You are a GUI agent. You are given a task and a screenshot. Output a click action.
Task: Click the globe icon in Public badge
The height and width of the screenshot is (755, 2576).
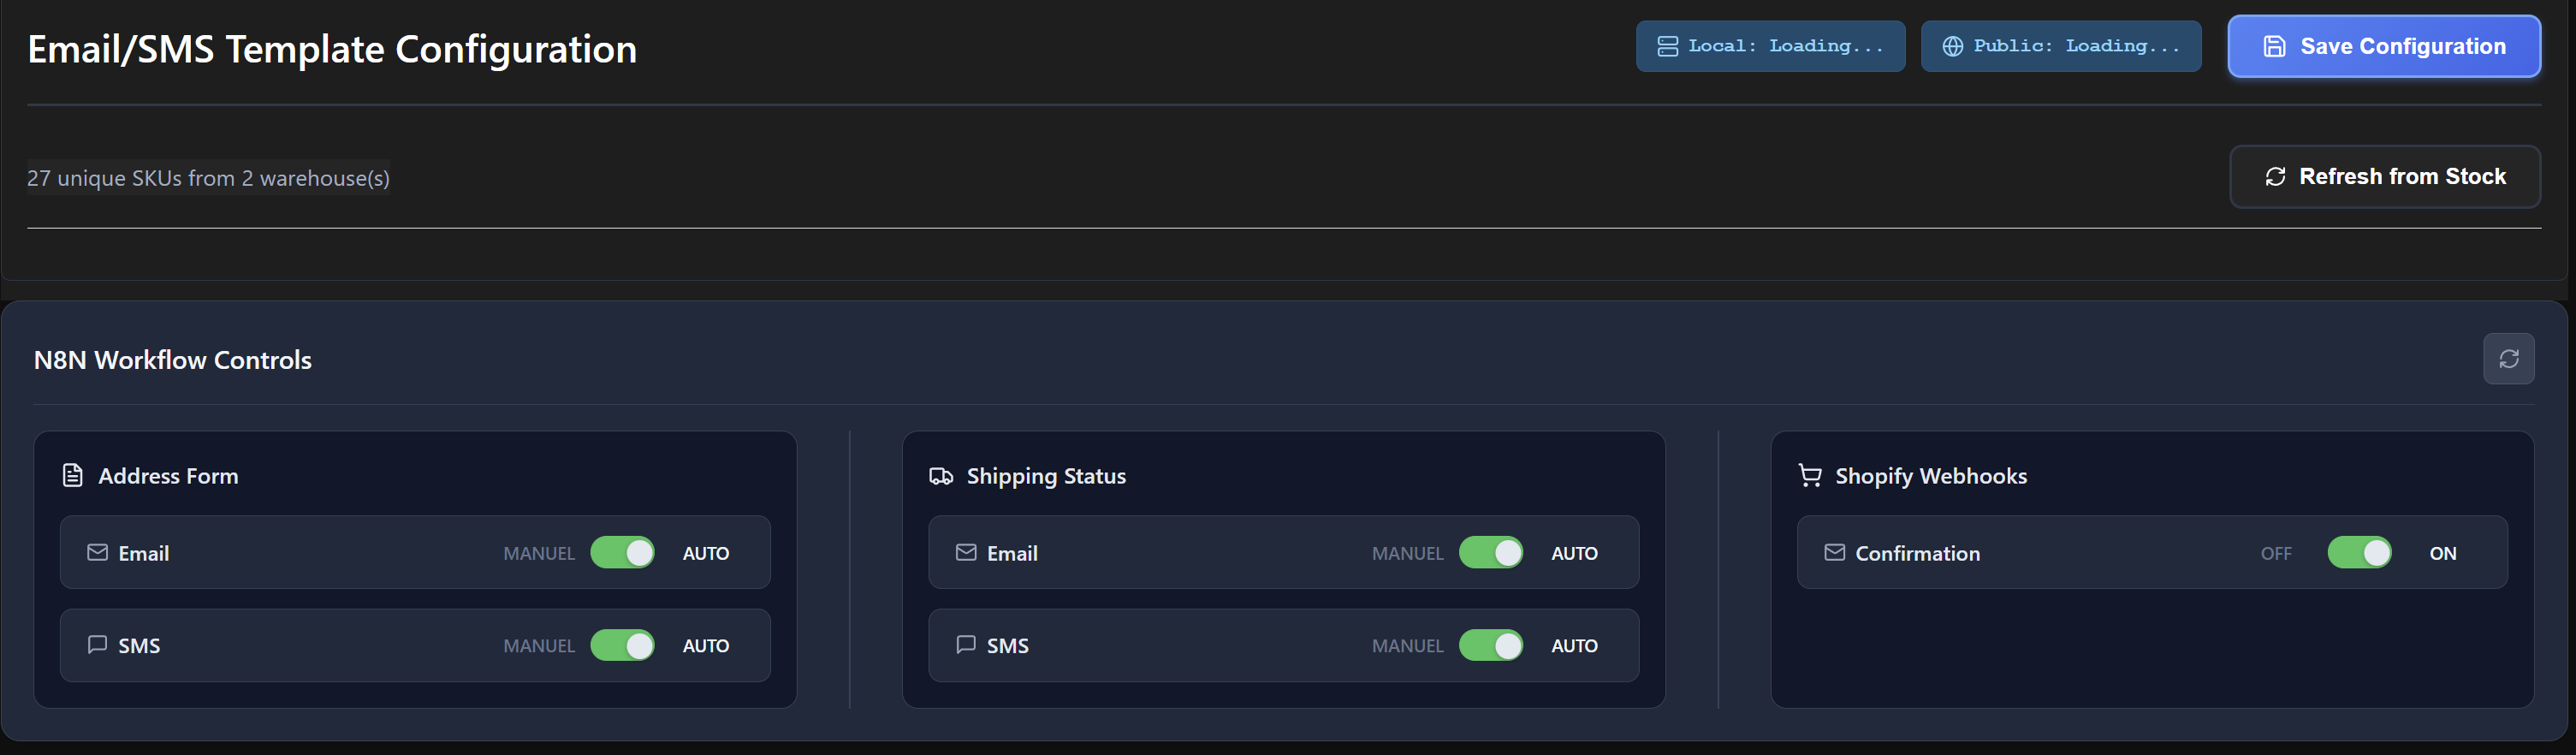[1952, 46]
